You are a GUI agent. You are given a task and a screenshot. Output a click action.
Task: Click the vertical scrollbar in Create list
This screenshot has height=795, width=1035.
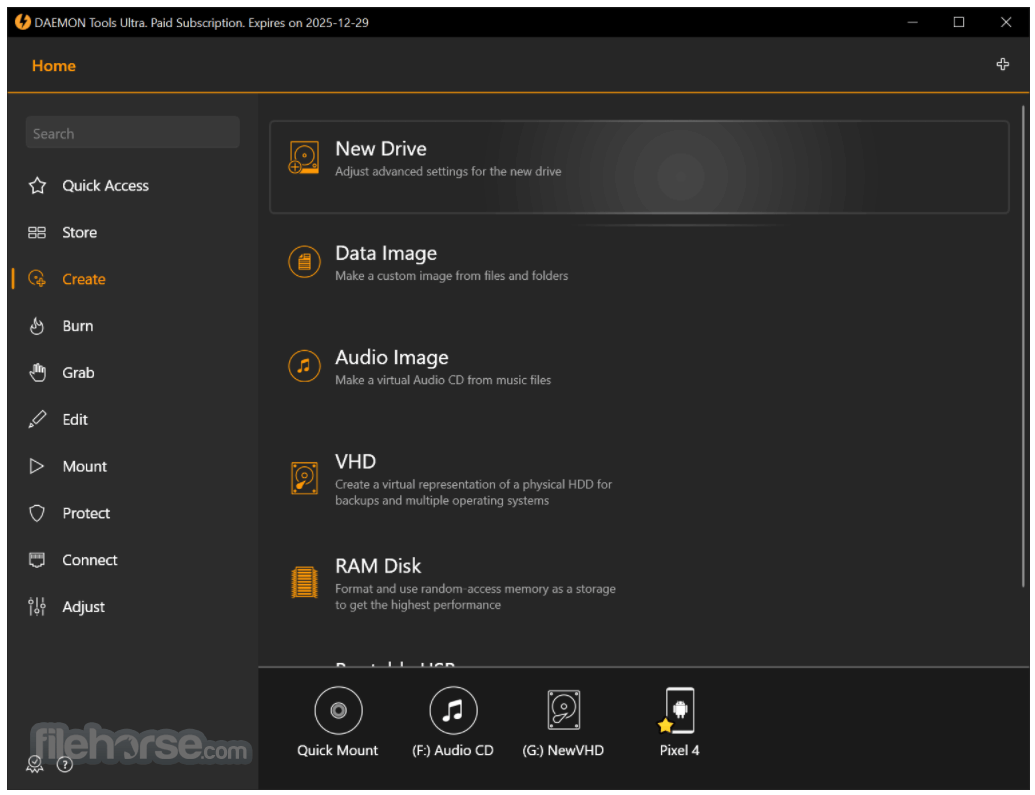pyautogui.click(x=1024, y=347)
